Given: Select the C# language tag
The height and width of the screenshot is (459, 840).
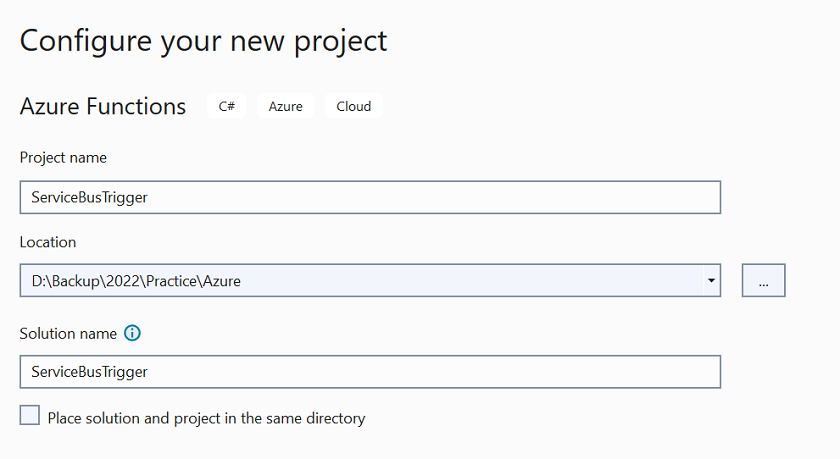Looking at the screenshot, I should (227, 106).
